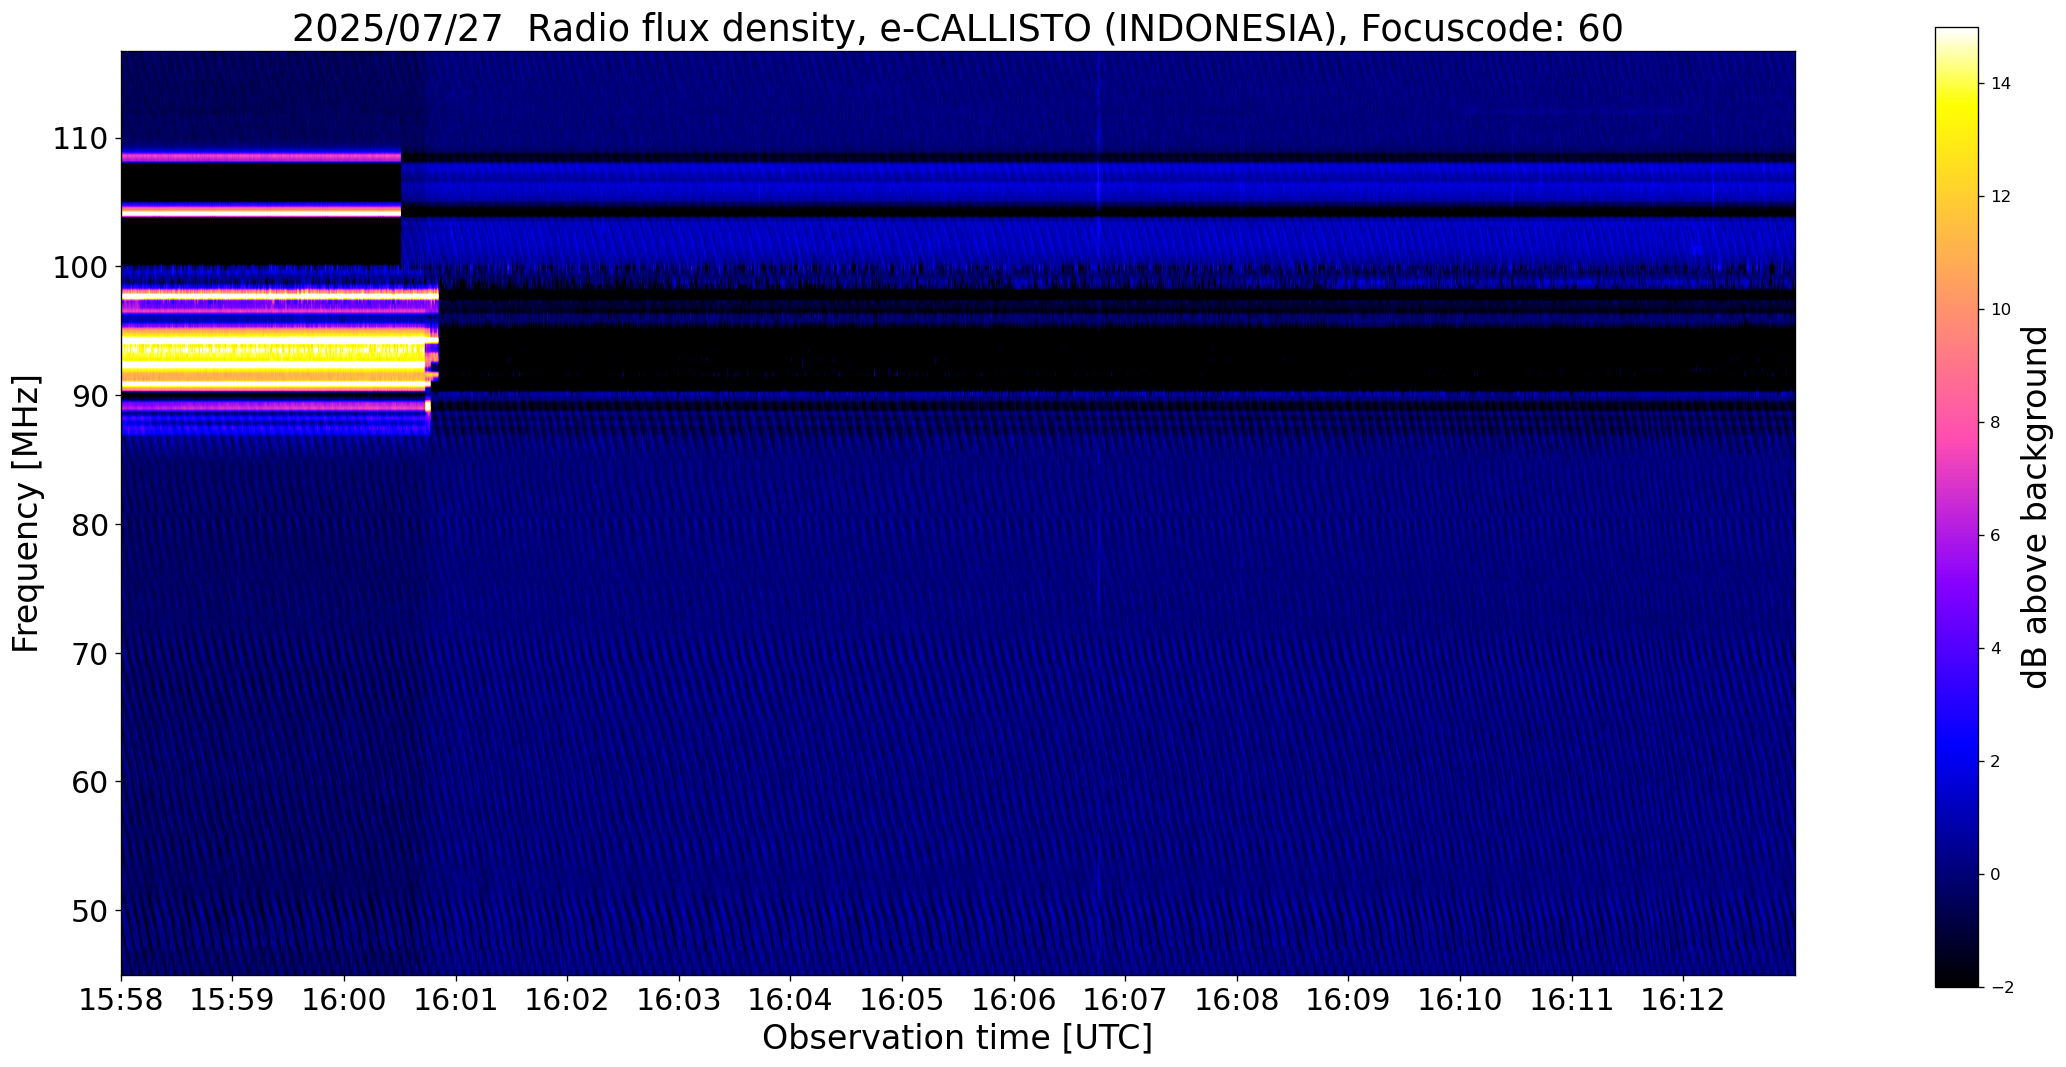
Task: Click the colorbar tick value 6
Action: [x=1996, y=536]
